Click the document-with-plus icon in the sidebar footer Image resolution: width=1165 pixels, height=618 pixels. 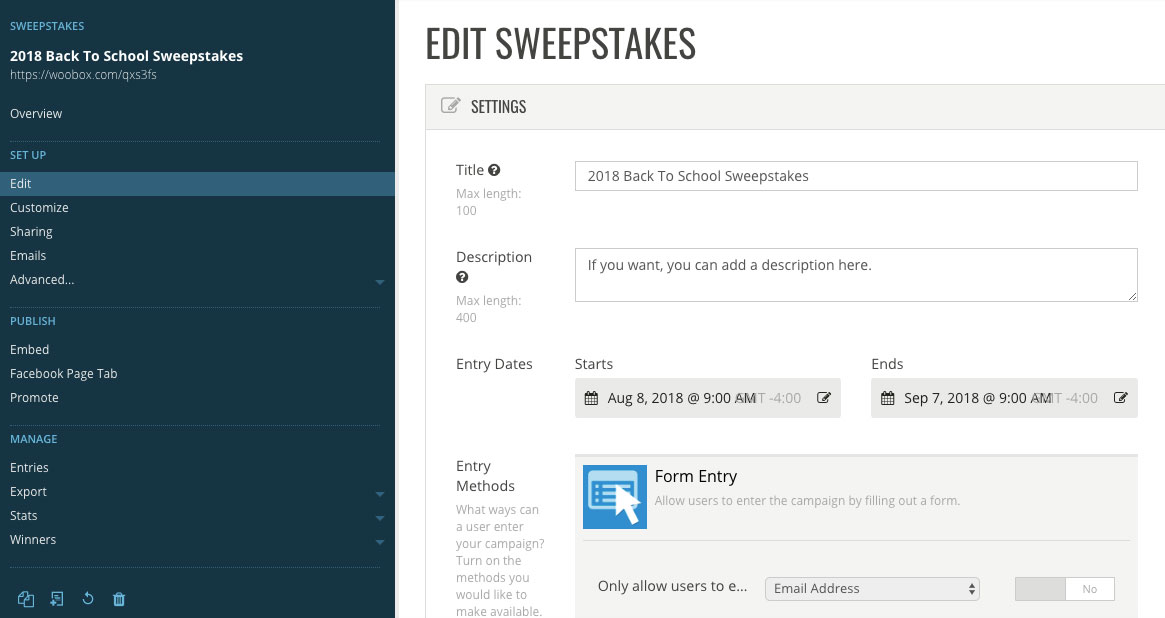(x=57, y=599)
